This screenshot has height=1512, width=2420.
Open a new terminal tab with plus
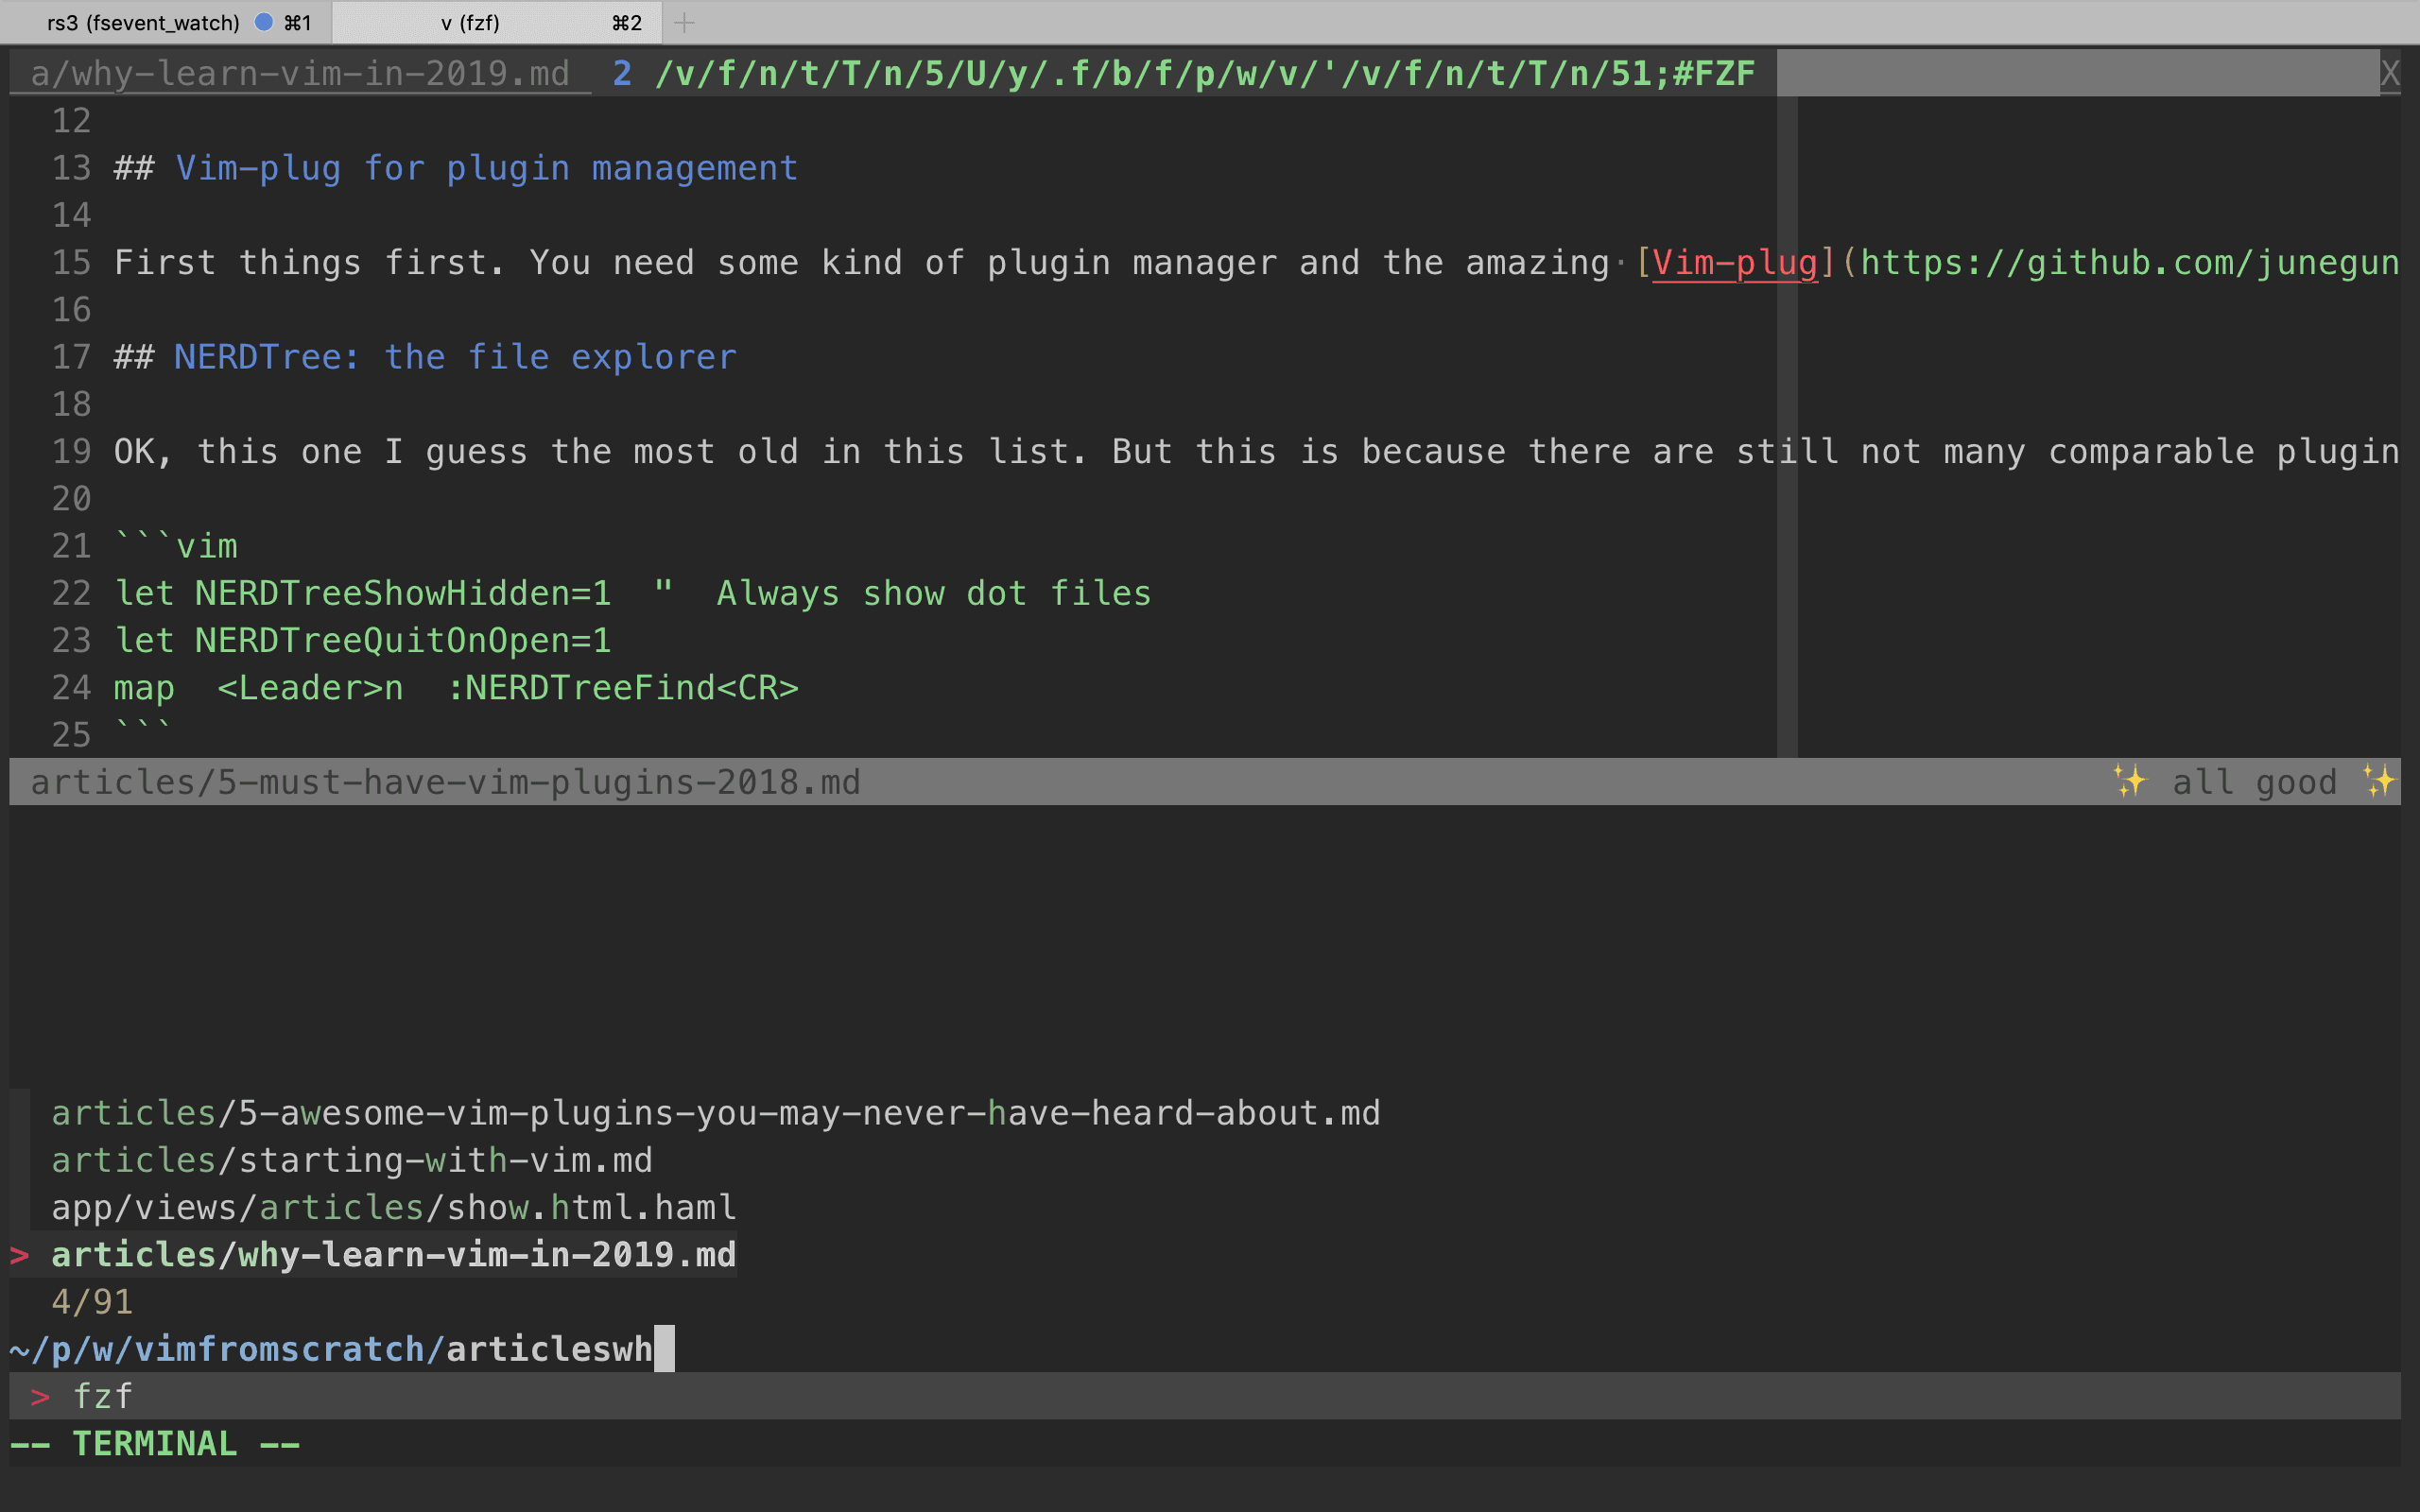click(684, 22)
